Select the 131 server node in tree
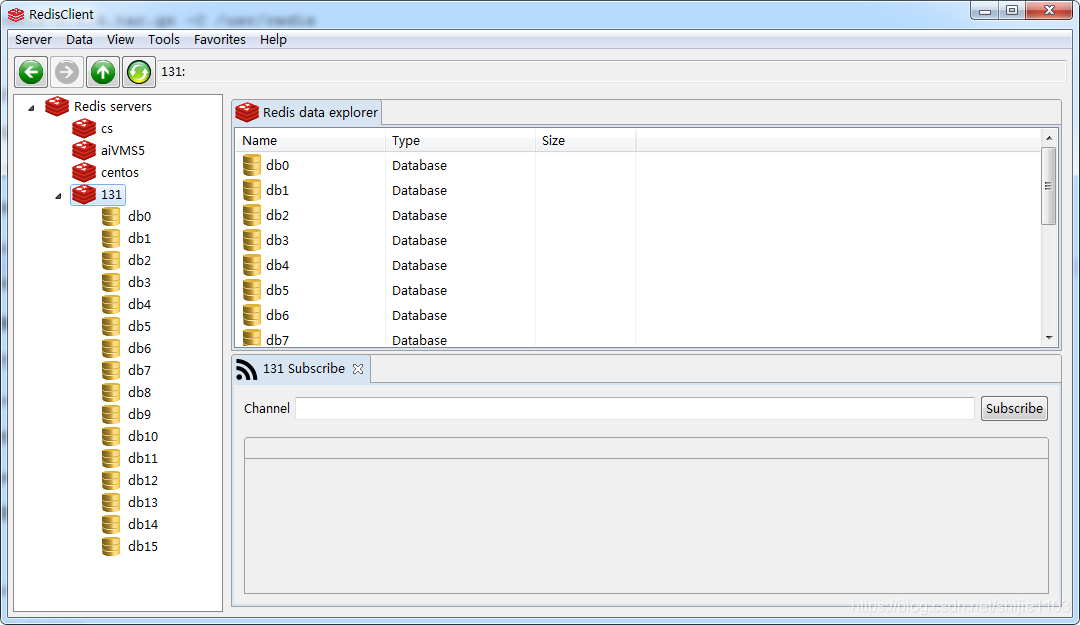The height and width of the screenshot is (625, 1080). (98, 194)
